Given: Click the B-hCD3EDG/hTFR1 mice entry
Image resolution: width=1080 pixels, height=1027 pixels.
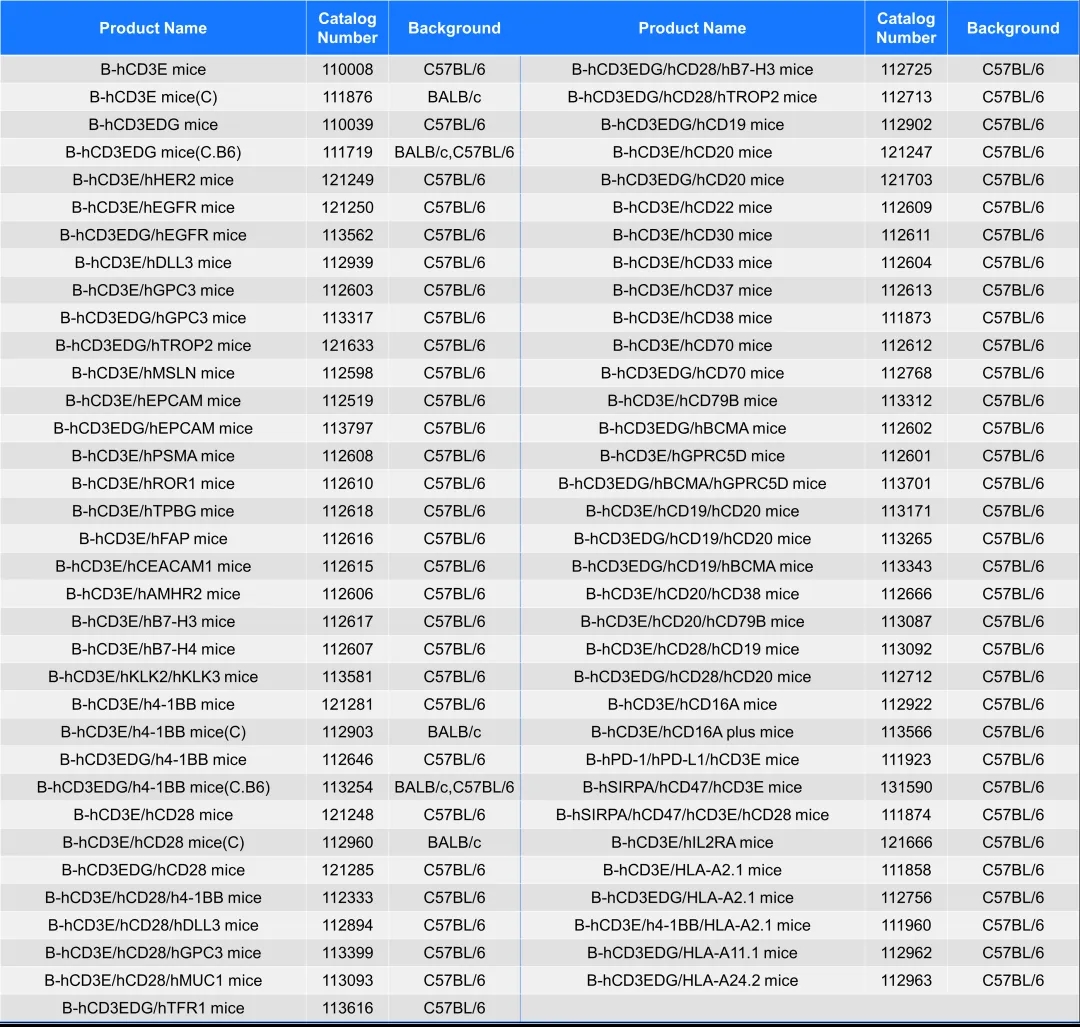Looking at the screenshot, I should click(x=153, y=1008).
